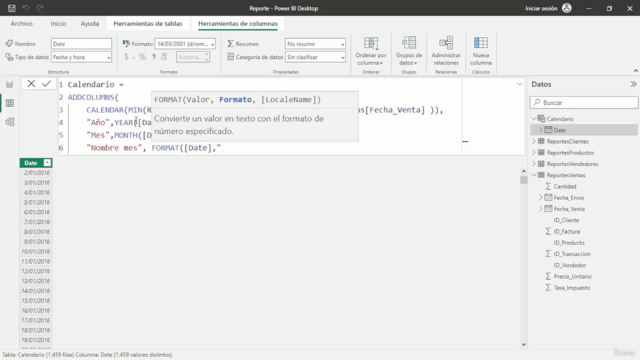Apply currency format dollar icon
640x360 pixels.
[x=126, y=57]
